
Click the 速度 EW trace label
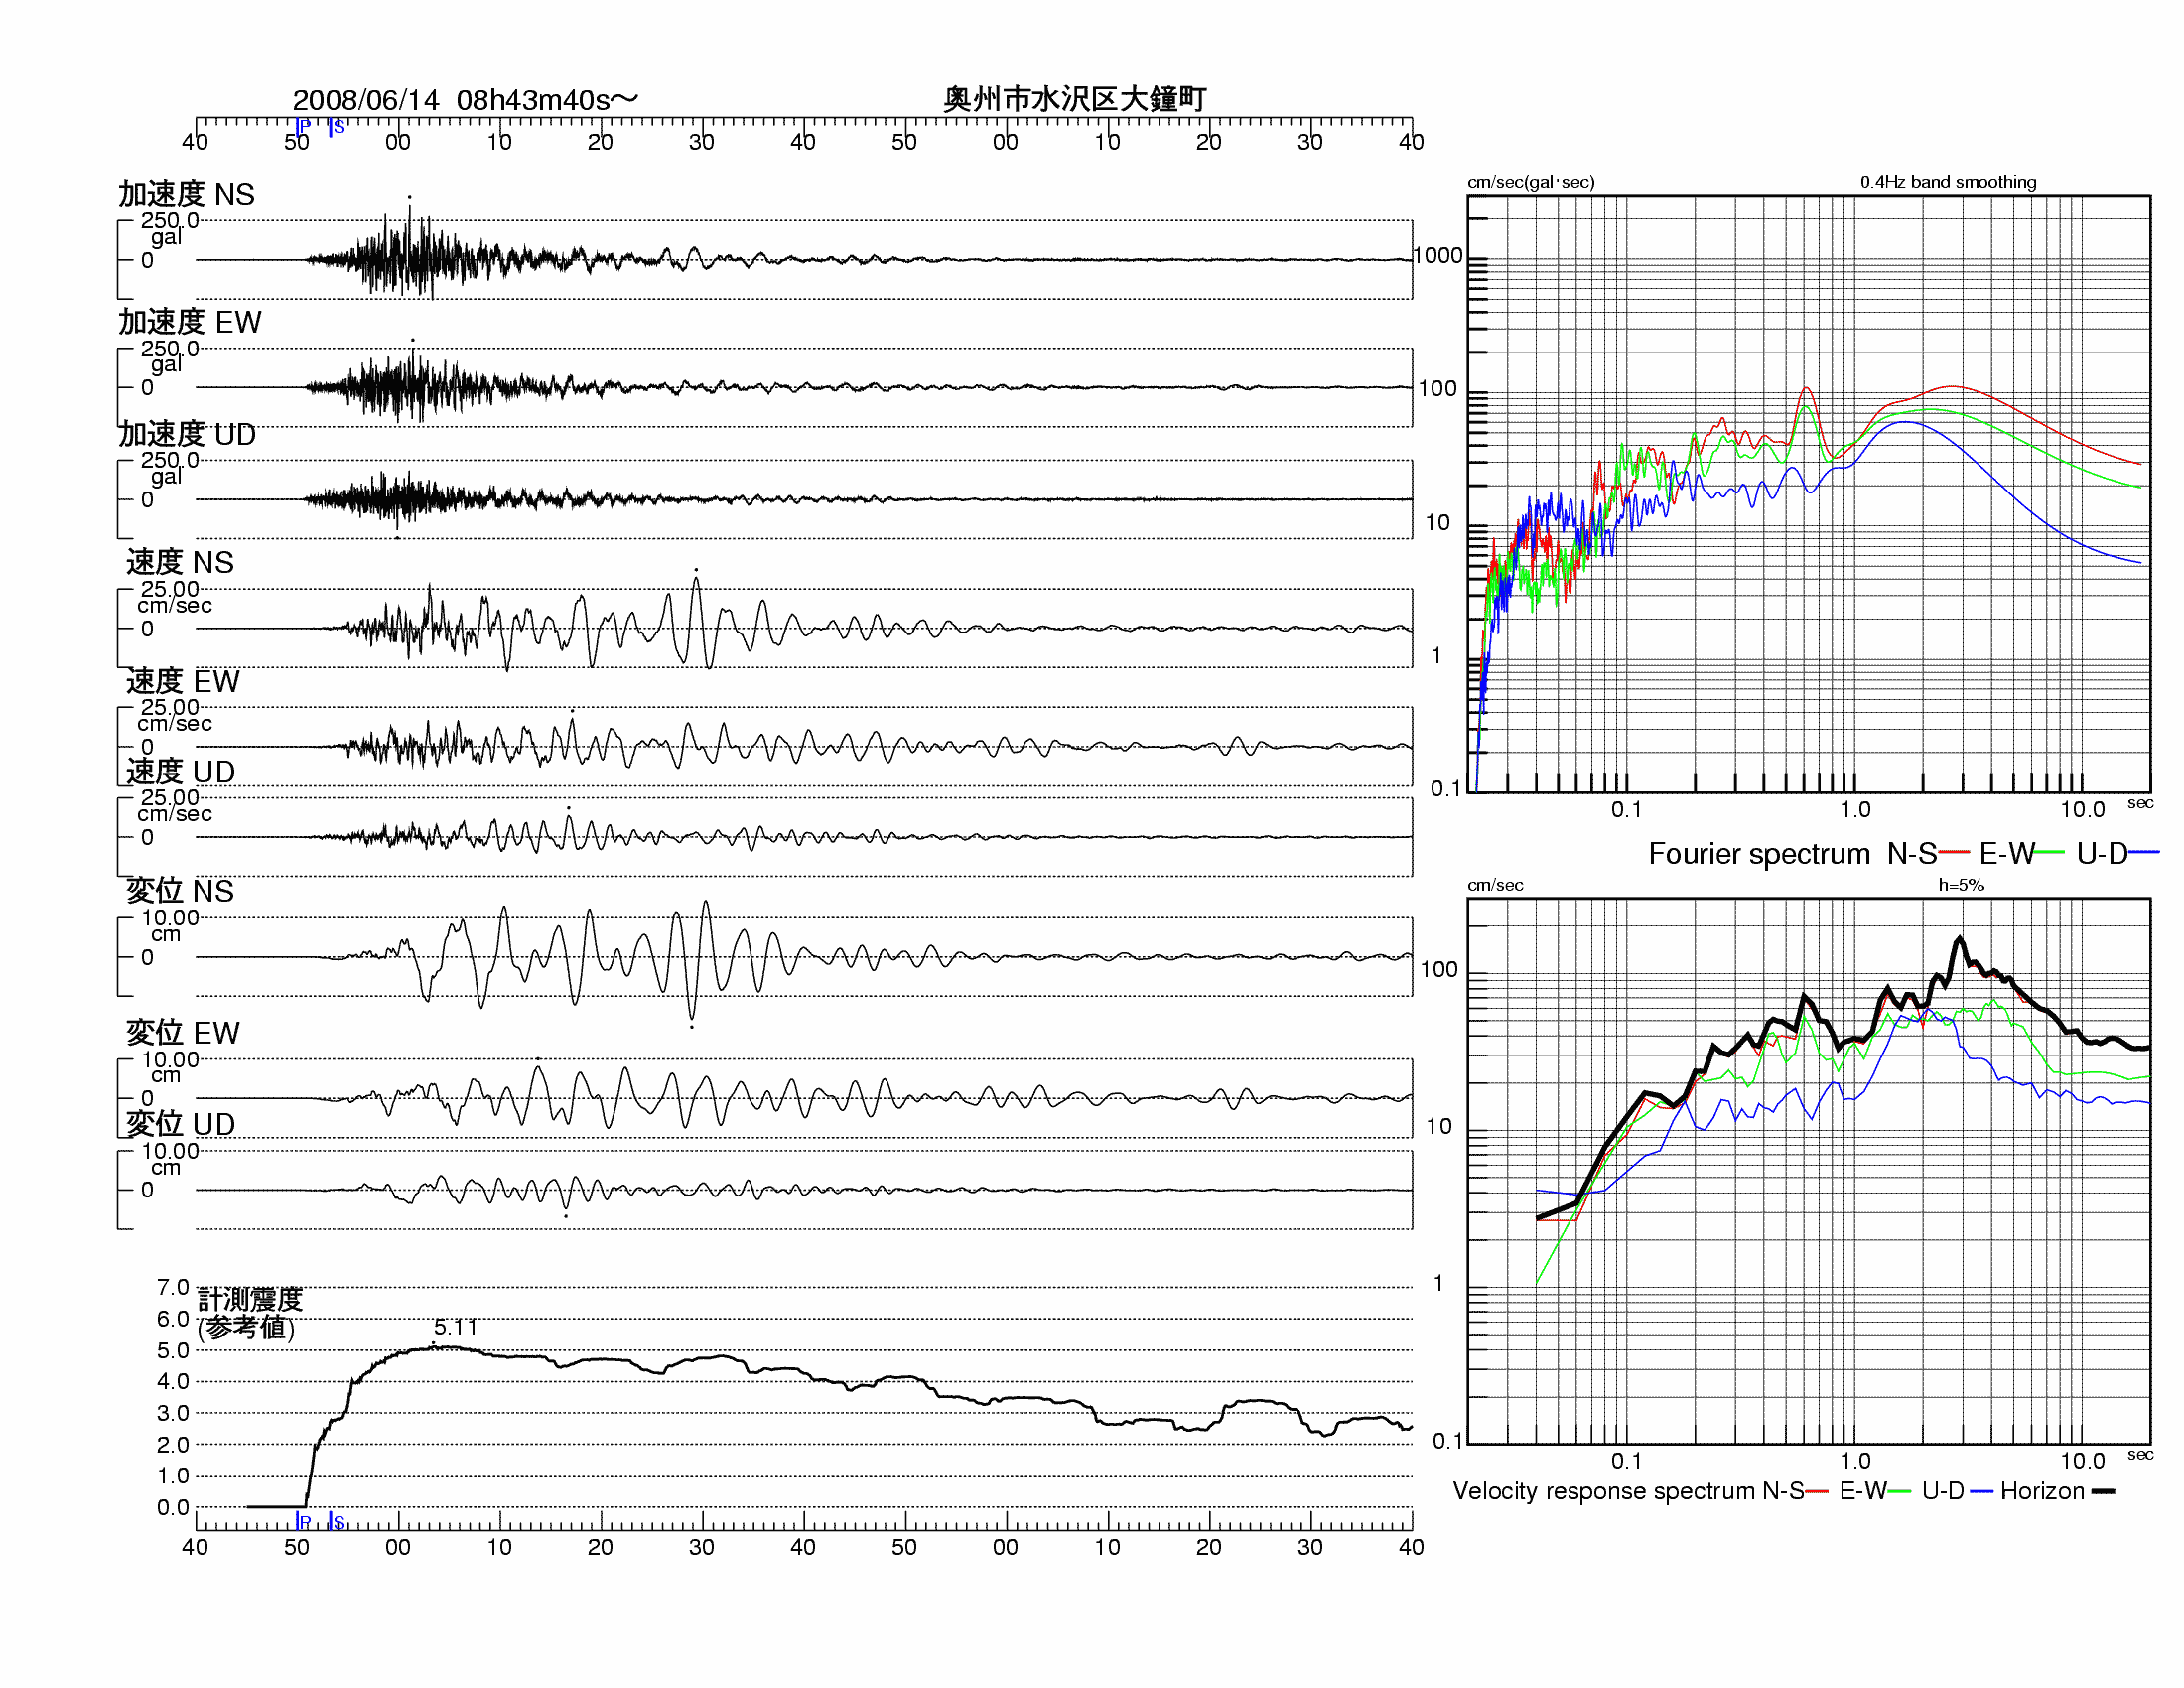tap(183, 682)
